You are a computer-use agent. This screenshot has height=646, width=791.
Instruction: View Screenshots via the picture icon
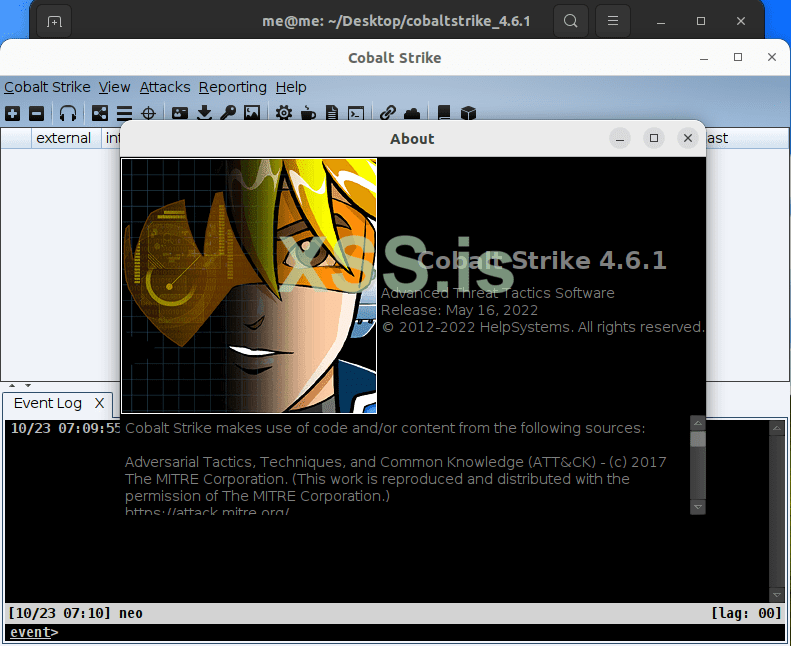pos(252,113)
